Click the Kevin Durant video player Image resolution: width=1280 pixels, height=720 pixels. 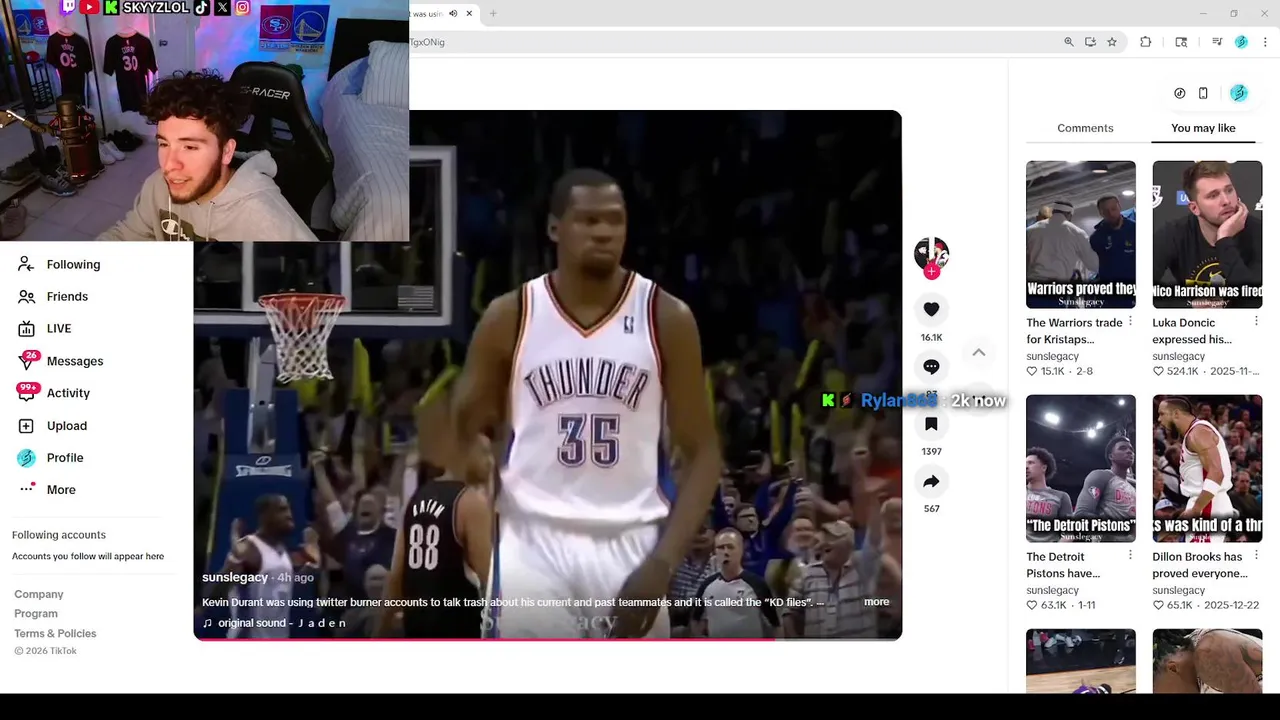click(548, 375)
